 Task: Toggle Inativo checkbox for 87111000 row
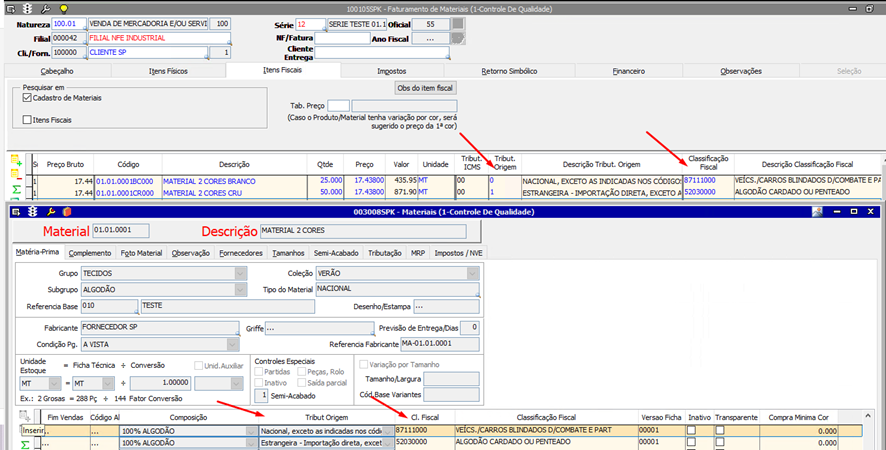tap(691, 431)
